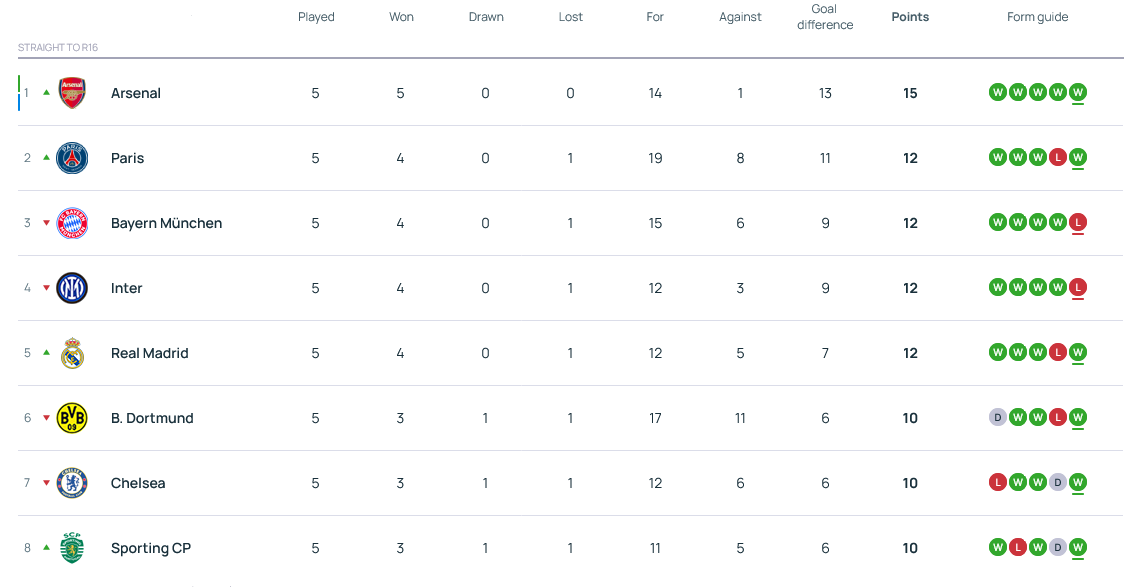1141x587 pixels.
Task: Click Real Madrid's green up arrow
Action: tap(46, 352)
